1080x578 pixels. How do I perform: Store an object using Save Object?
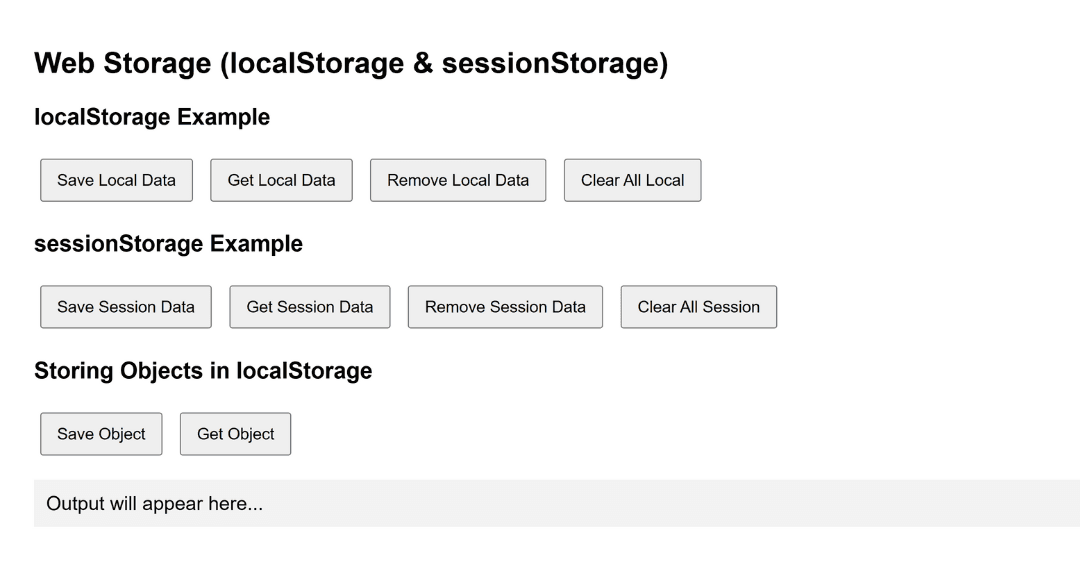101,434
